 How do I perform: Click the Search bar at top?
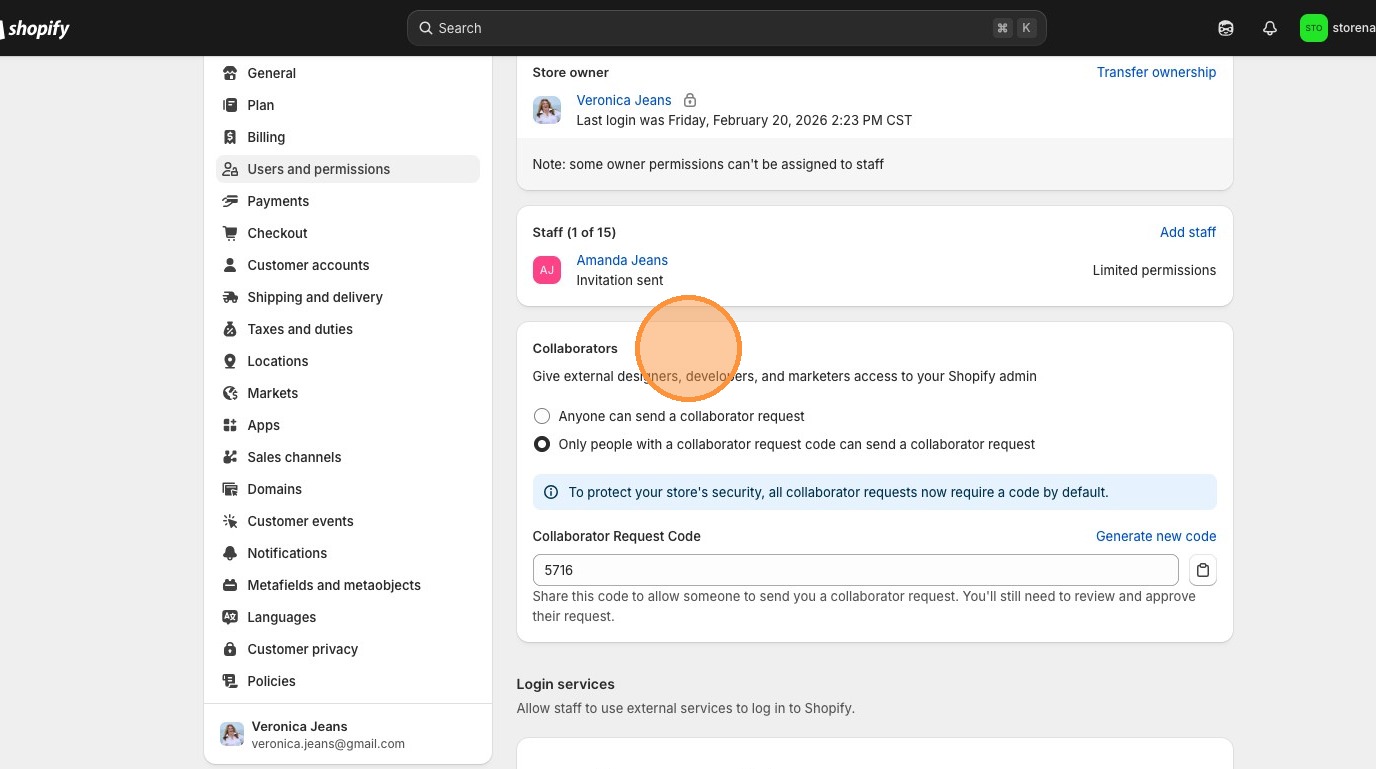(727, 28)
